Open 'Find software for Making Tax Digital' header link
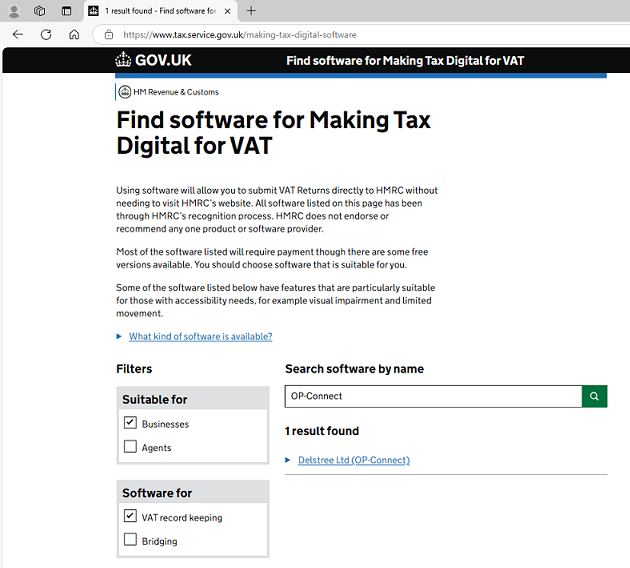Image resolution: width=630 pixels, height=568 pixels. coord(405,61)
